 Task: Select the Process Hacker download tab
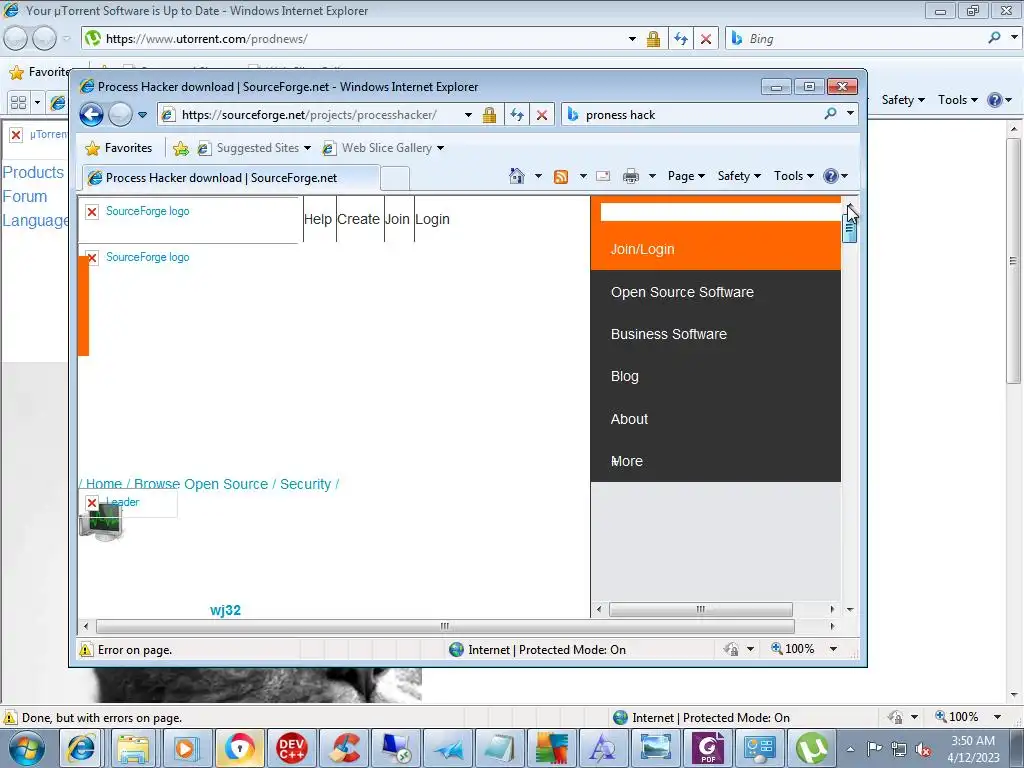(230, 178)
